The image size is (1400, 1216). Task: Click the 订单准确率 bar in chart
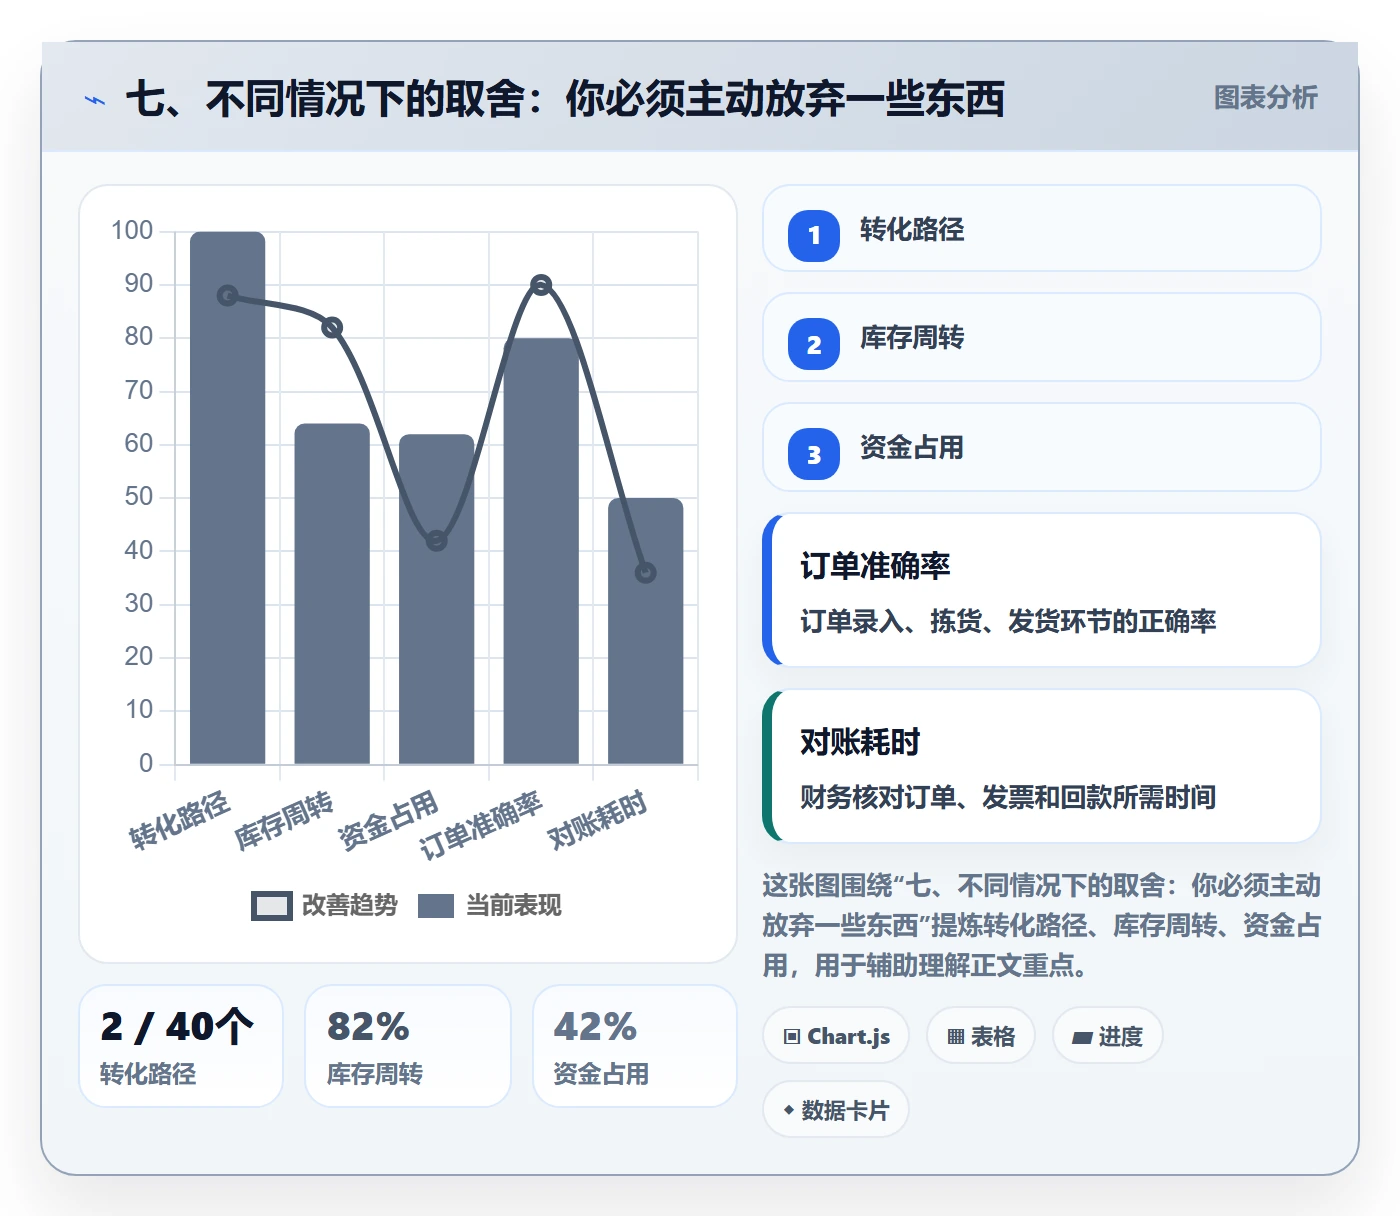[541, 551]
